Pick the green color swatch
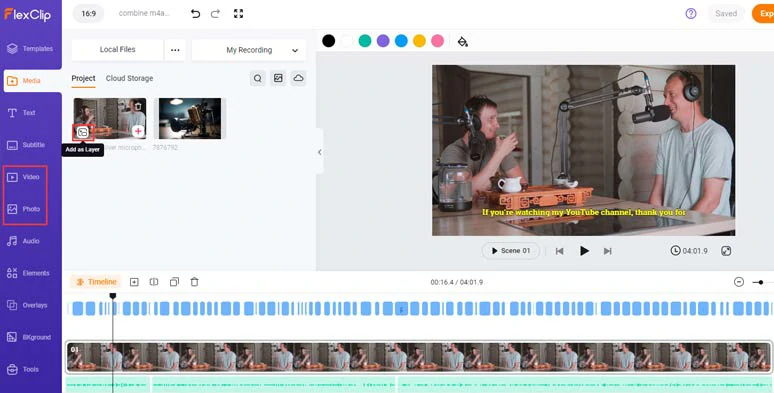Screen dimensions: 774x393 (365, 41)
